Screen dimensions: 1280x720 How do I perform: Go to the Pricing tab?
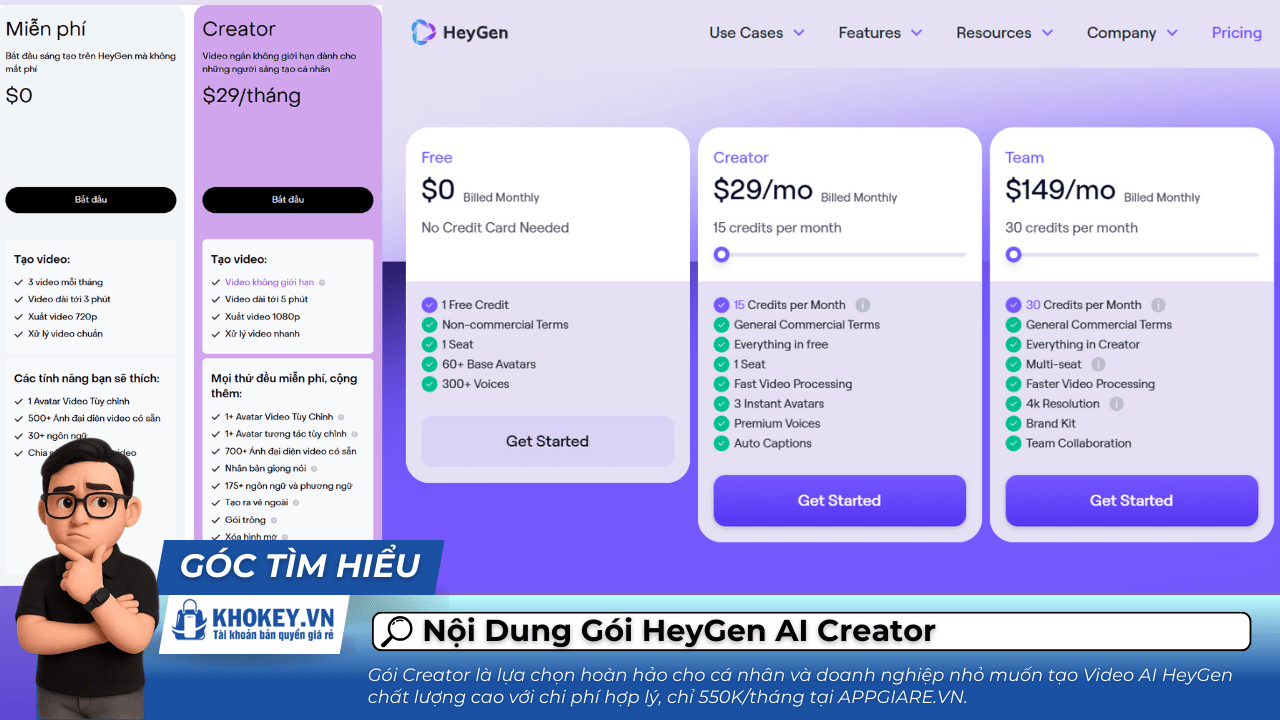[x=1236, y=33]
